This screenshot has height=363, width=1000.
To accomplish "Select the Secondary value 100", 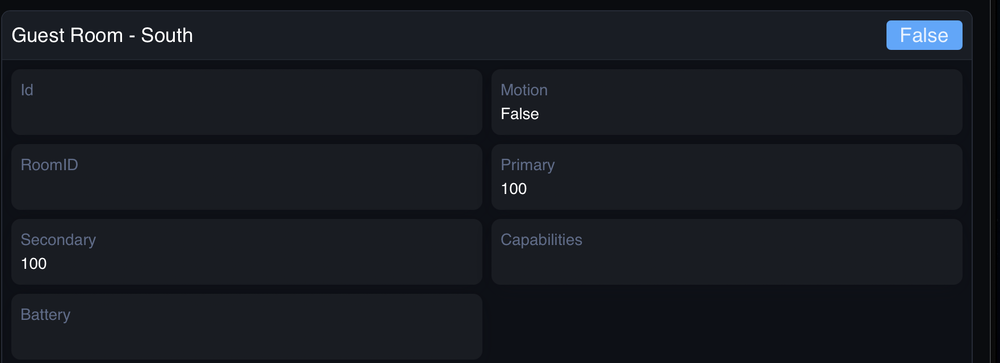I will (x=34, y=264).
